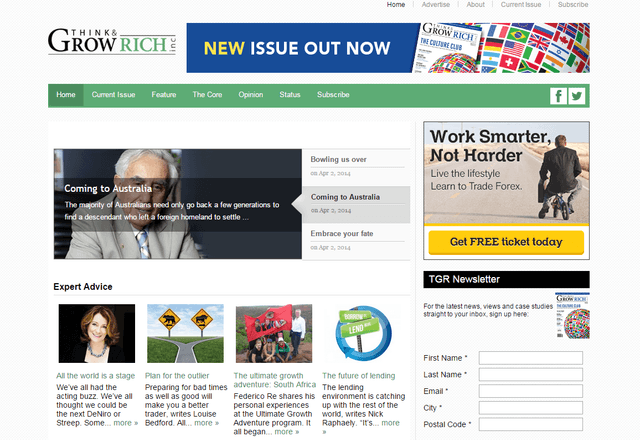Open Home in top utility menu
The height and width of the screenshot is (440, 640).
396,4
